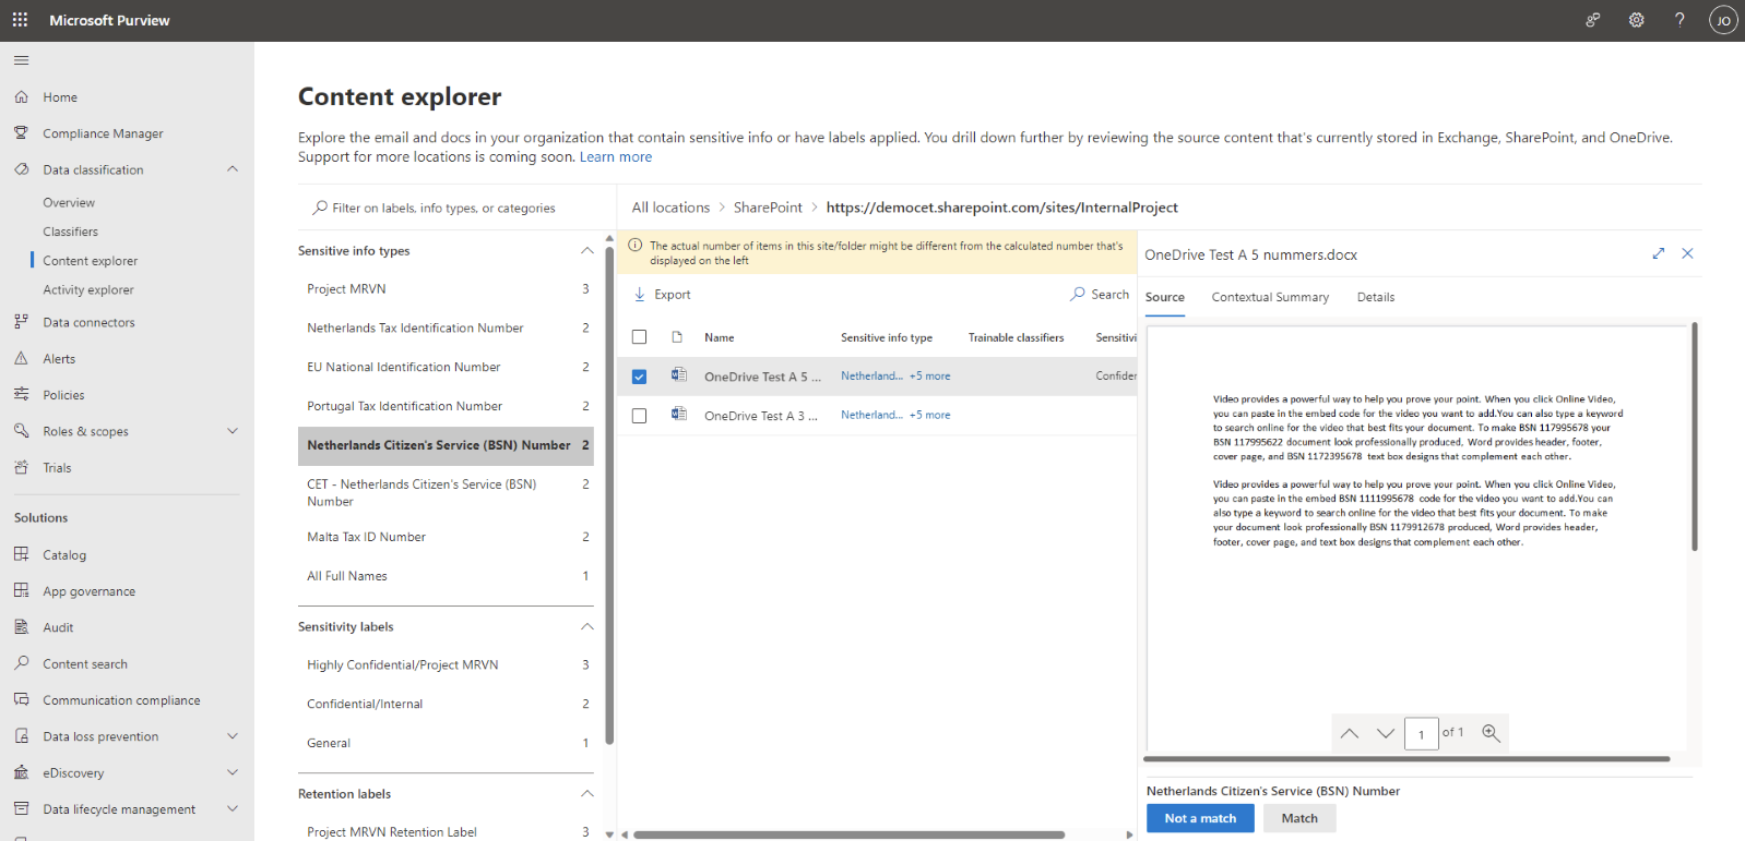Close the document preview pane

(x=1688, y=254)
